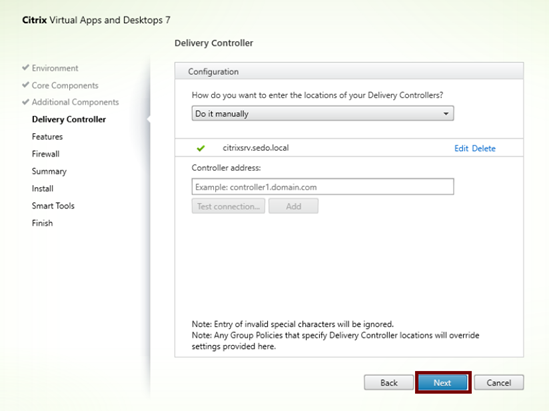Select the Install step in sidebar

pyautogui.click(x=43, y=188)
